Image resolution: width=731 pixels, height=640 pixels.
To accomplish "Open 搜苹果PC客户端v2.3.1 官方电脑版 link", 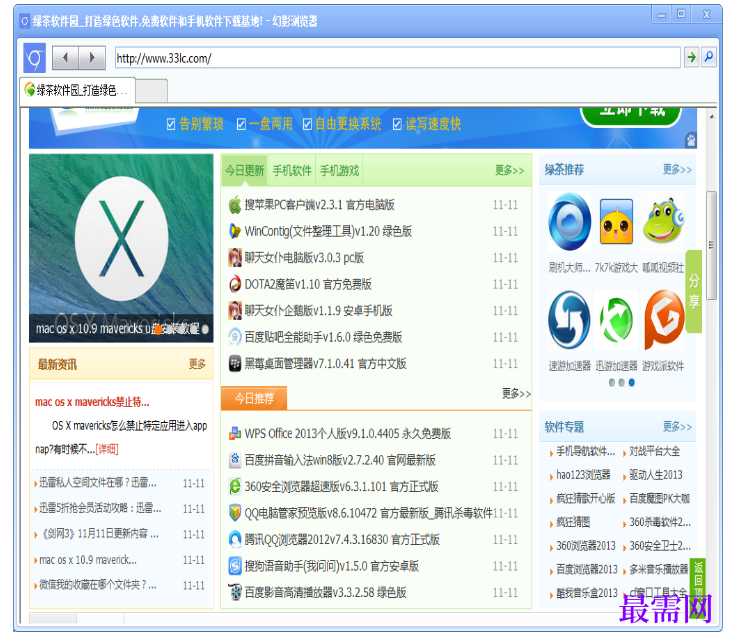I will [320, 205].
